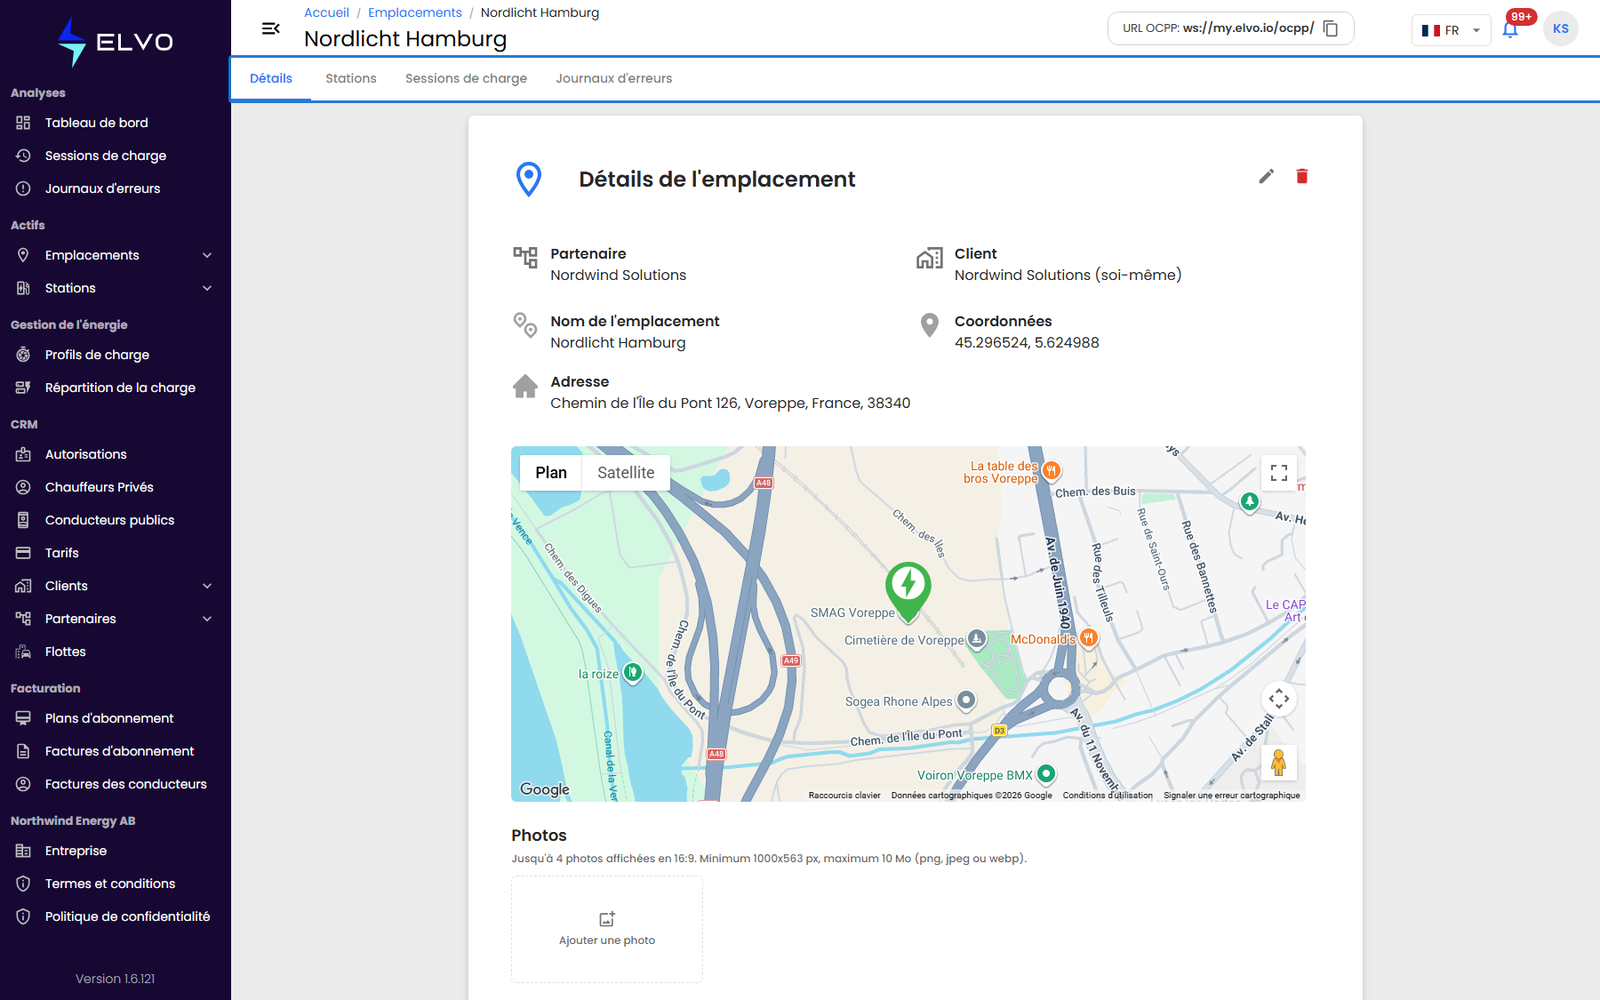Toggle fullscreen map view
Image resolution: width=1600 pixels, height=1000 pixels.
pos(1279,473)
